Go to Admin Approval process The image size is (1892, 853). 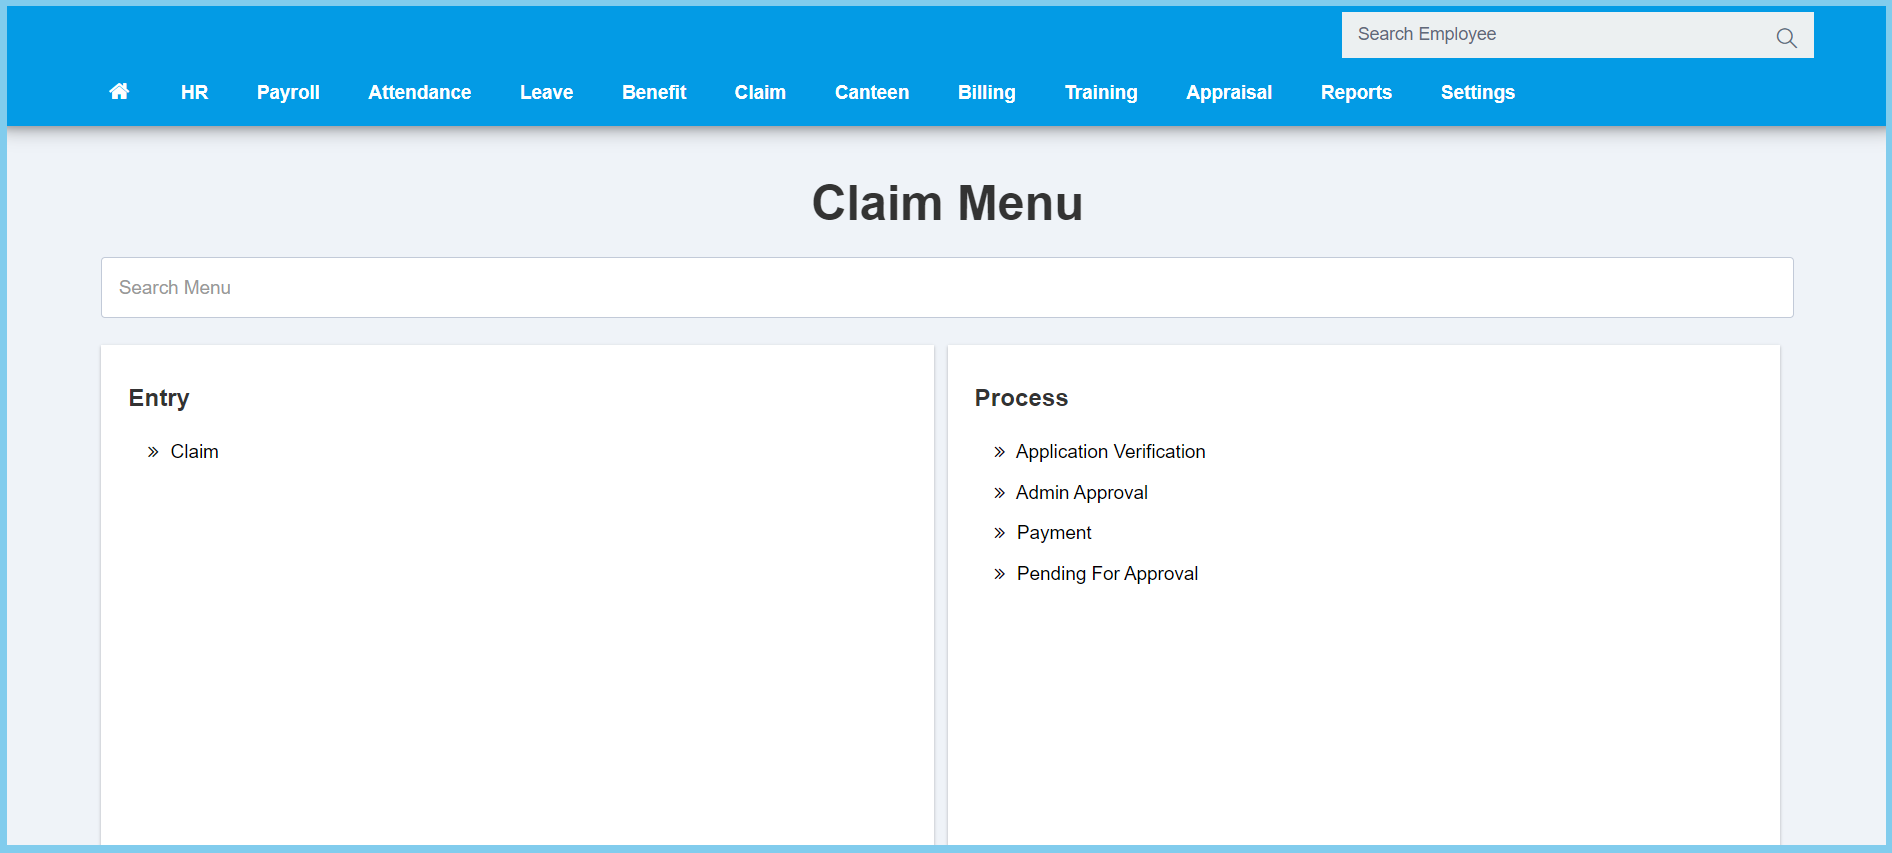pos(1081,493)
